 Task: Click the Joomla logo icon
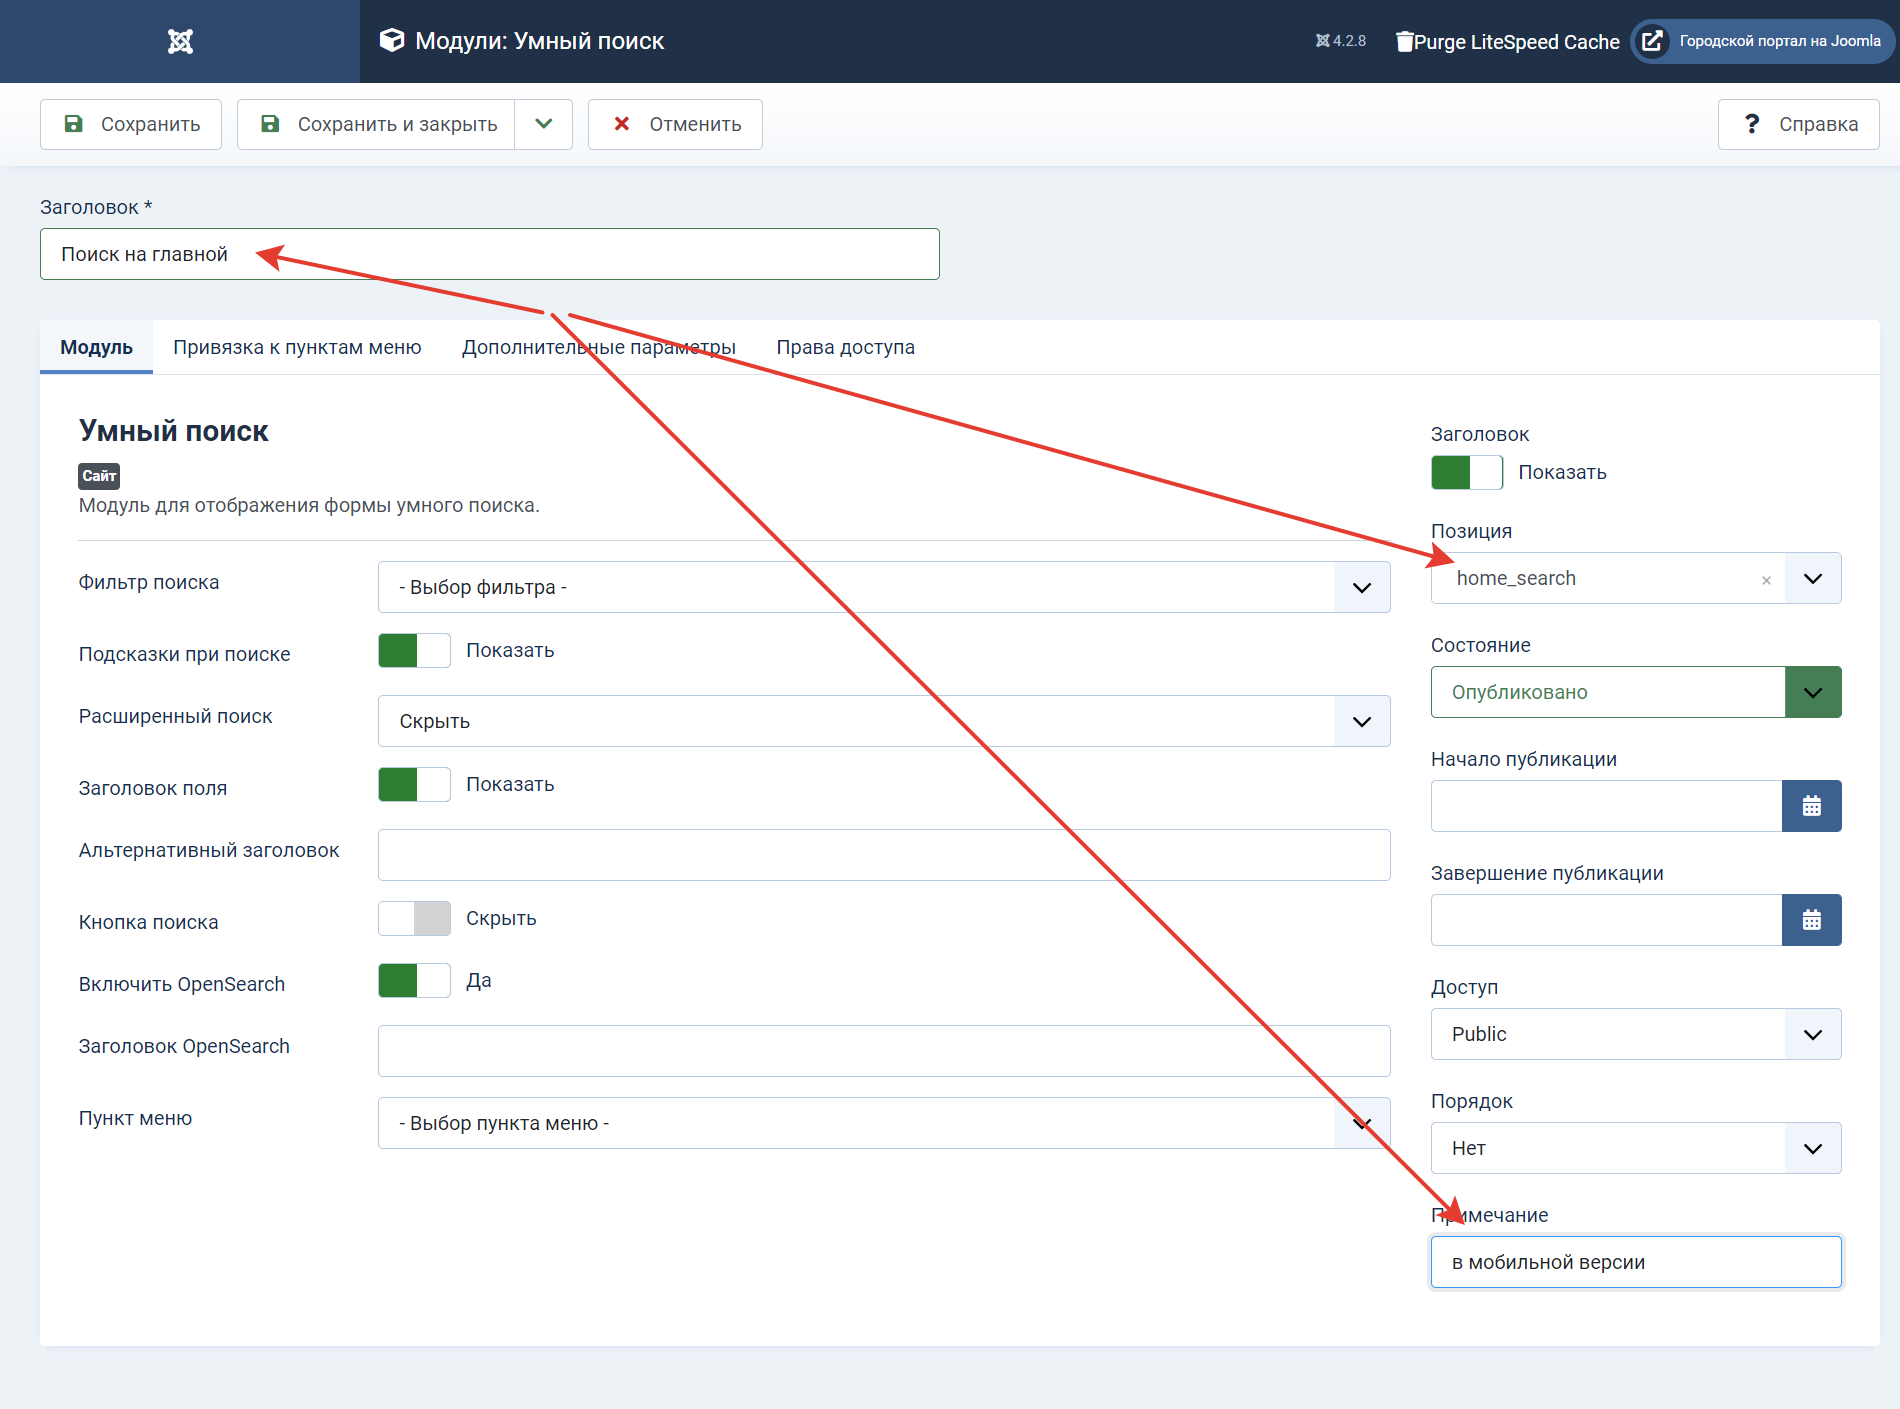coord(180,41)
